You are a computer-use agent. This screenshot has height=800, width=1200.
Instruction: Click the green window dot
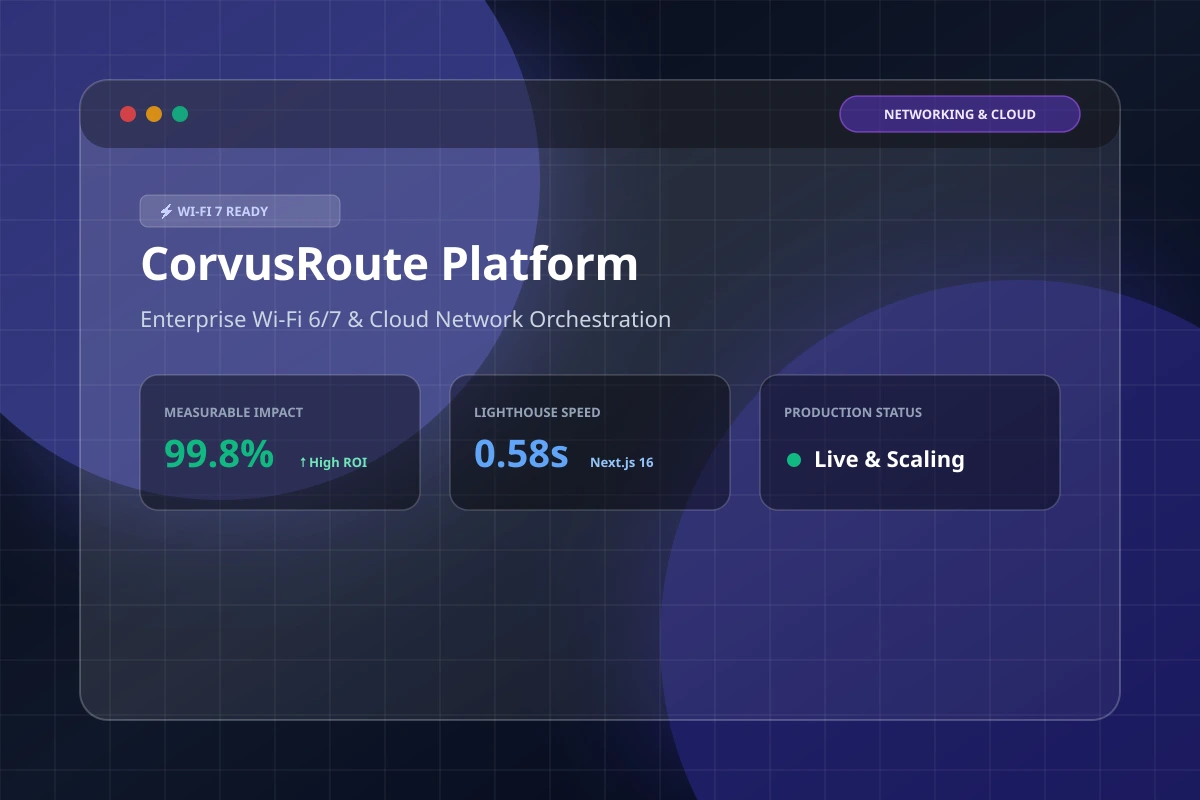tap(180, 114)
